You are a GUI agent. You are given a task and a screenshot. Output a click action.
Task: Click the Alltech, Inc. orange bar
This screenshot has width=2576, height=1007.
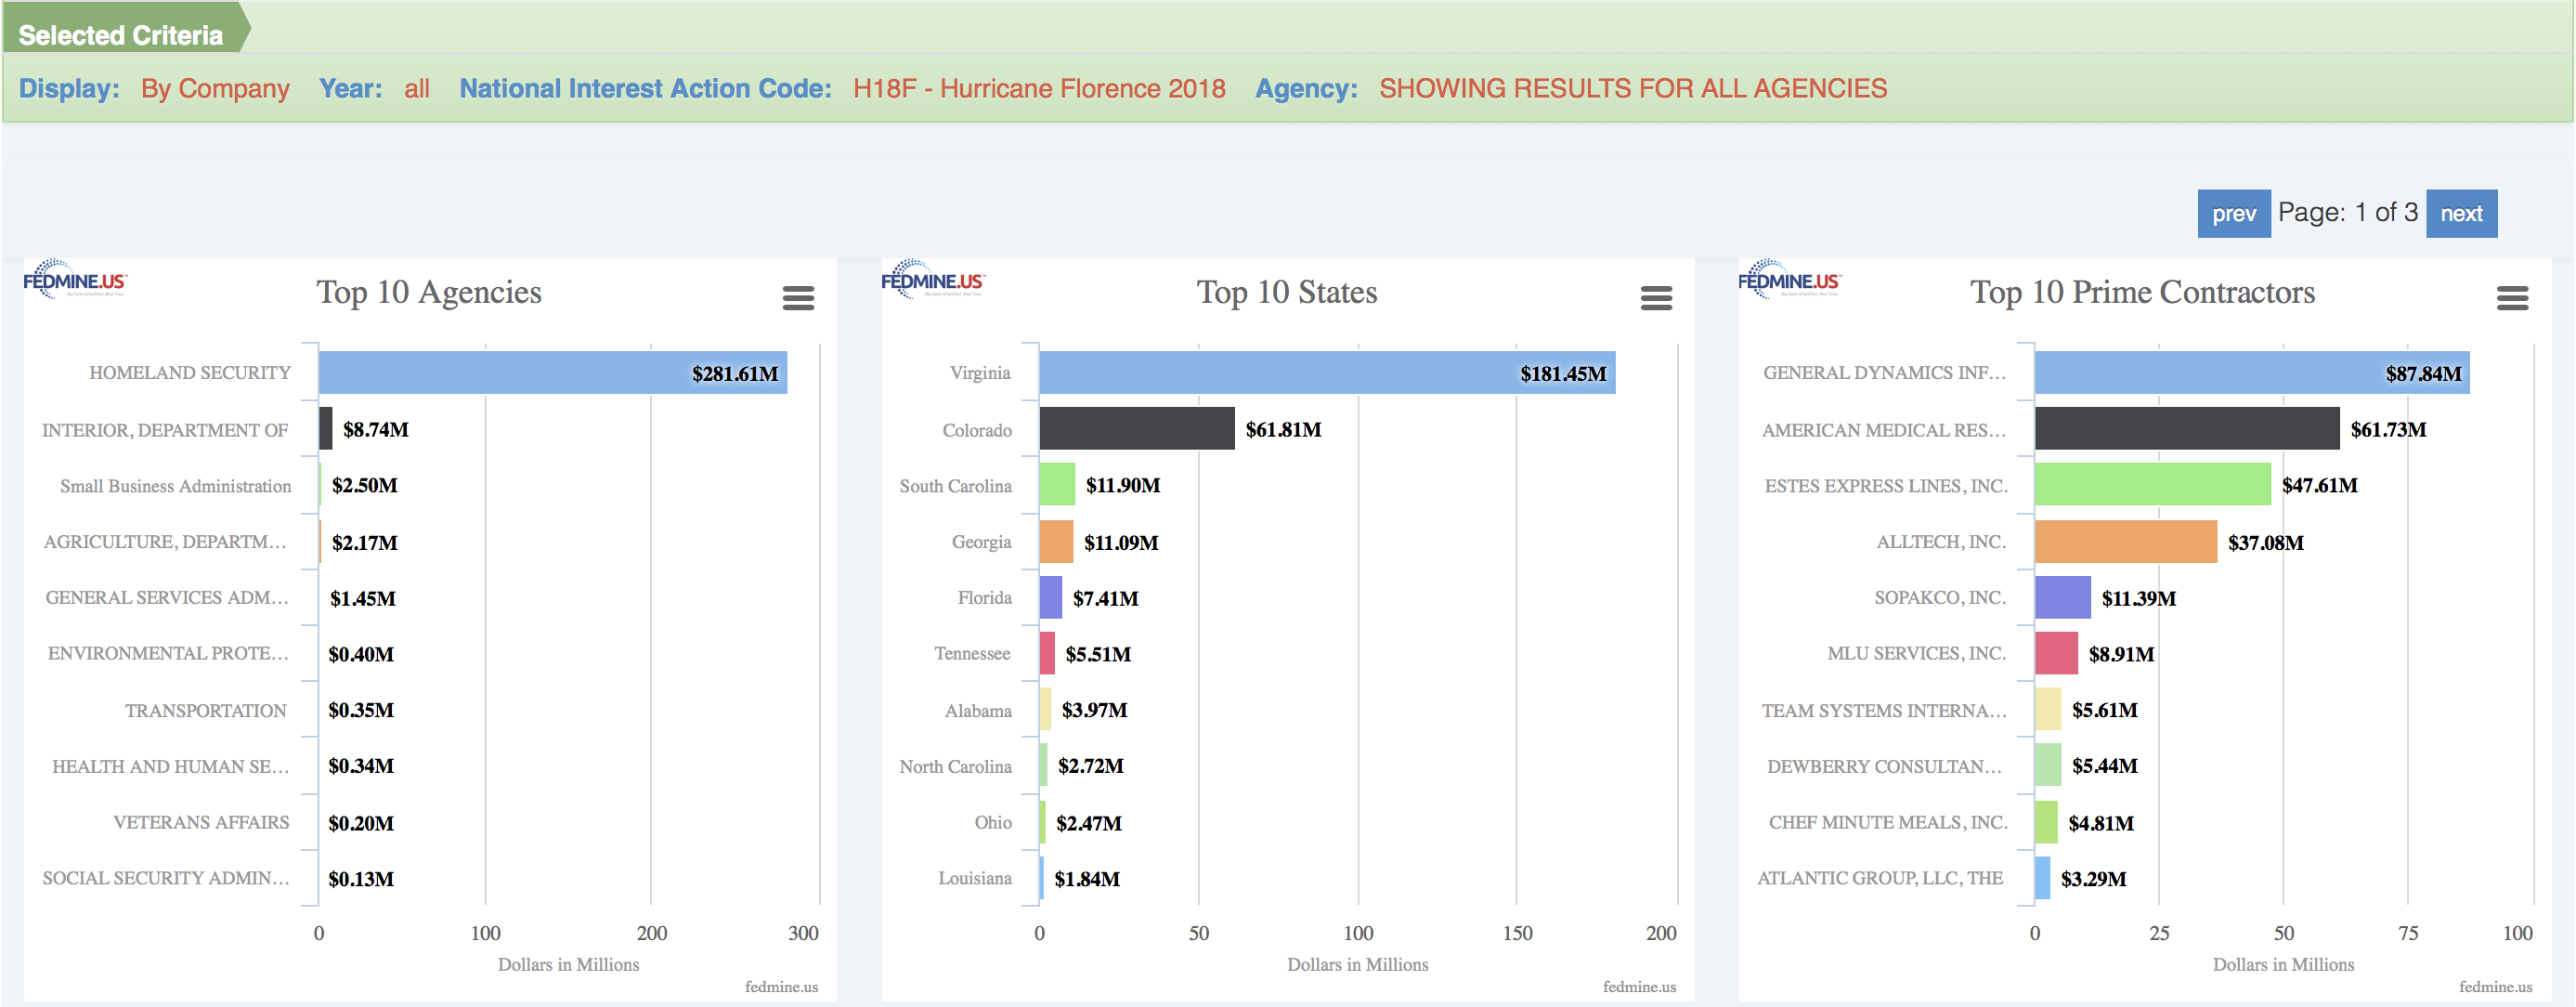point(2126,541)
